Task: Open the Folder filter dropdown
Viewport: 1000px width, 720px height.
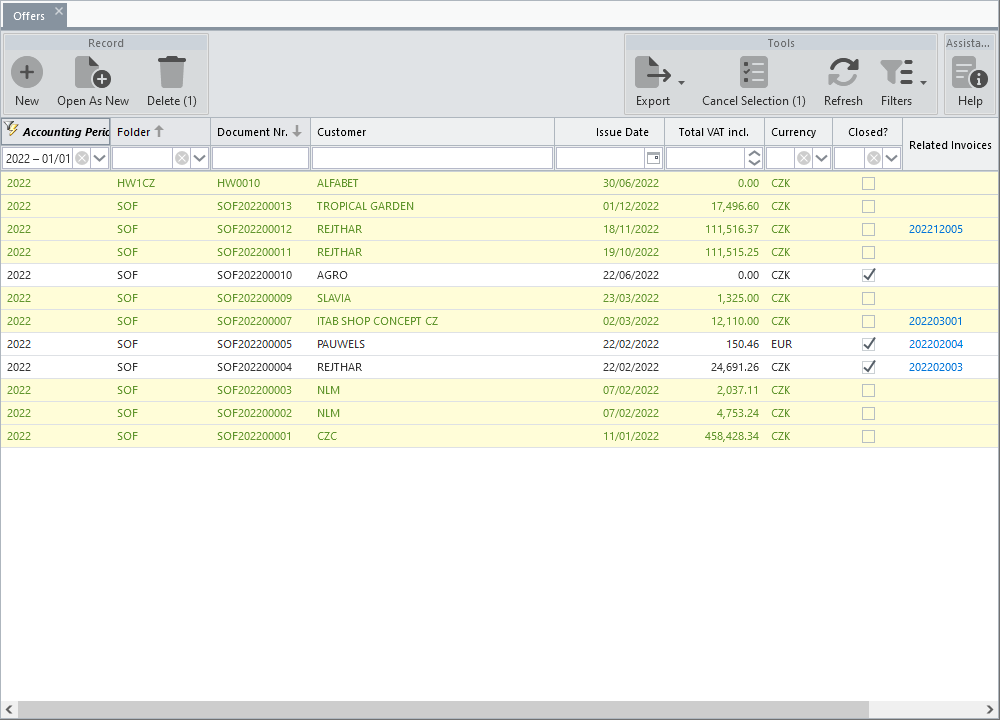Action: 200,158
